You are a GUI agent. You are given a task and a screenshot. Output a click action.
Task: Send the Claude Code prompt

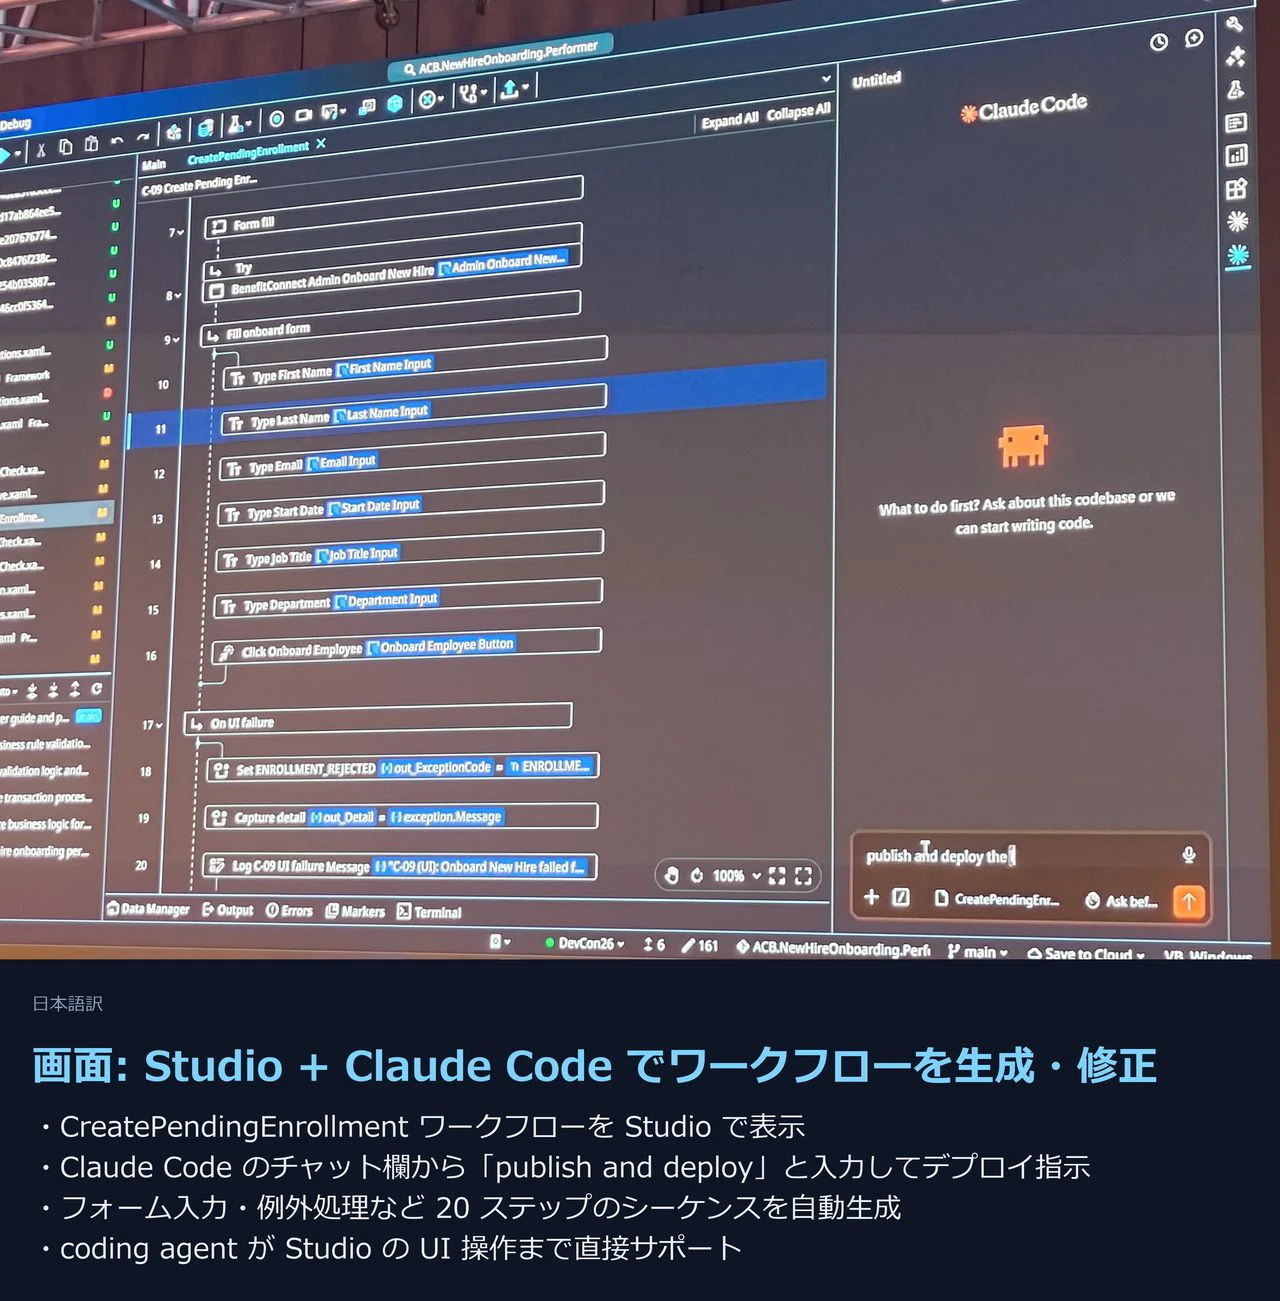(1189, 901)
